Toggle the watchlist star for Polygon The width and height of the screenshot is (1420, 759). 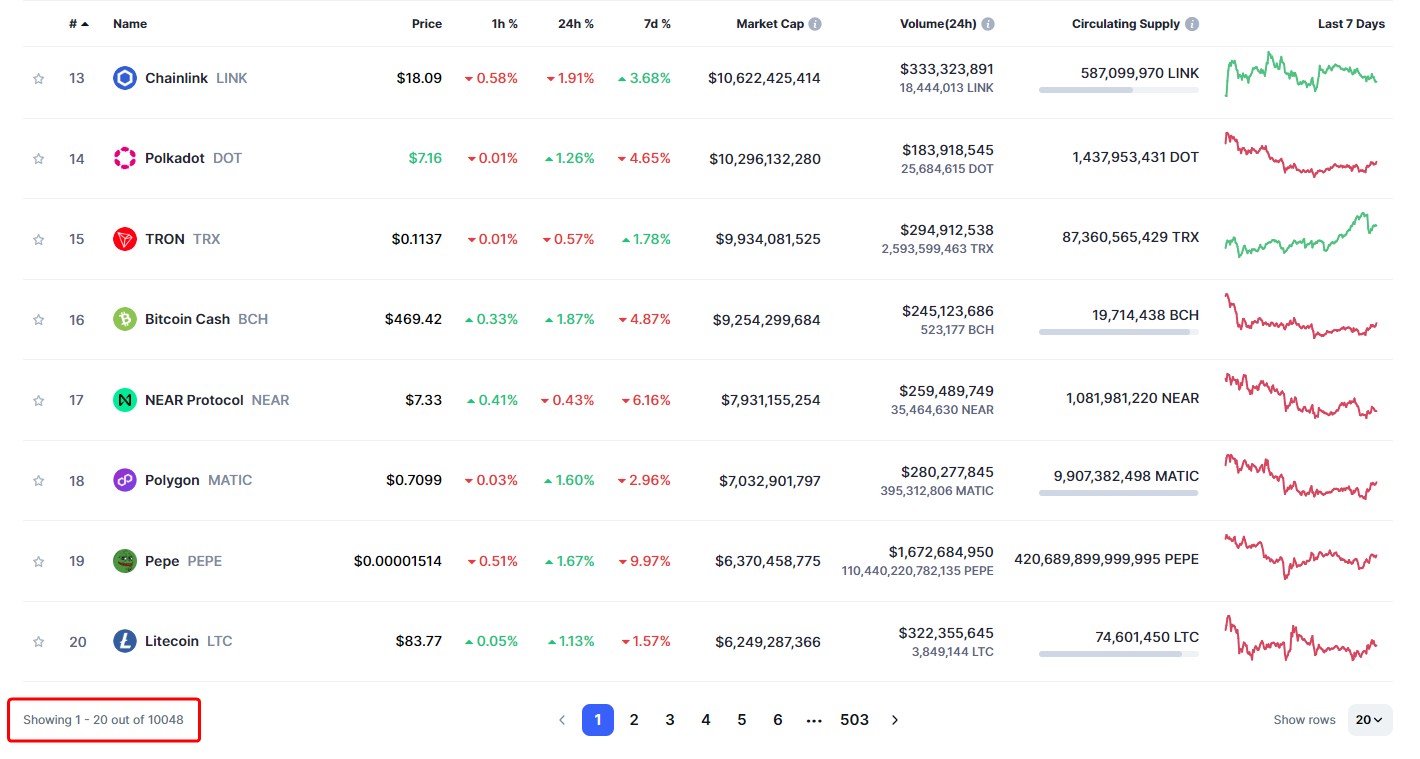pos(39,481)
